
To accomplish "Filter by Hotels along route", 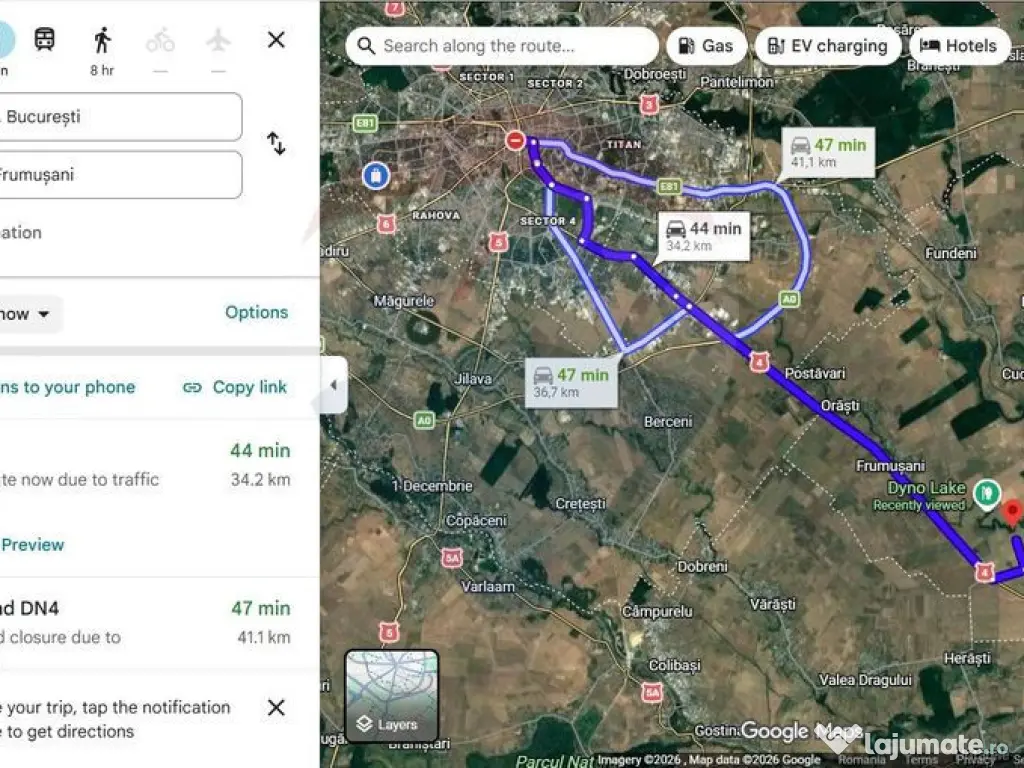I will coord(959,46).
